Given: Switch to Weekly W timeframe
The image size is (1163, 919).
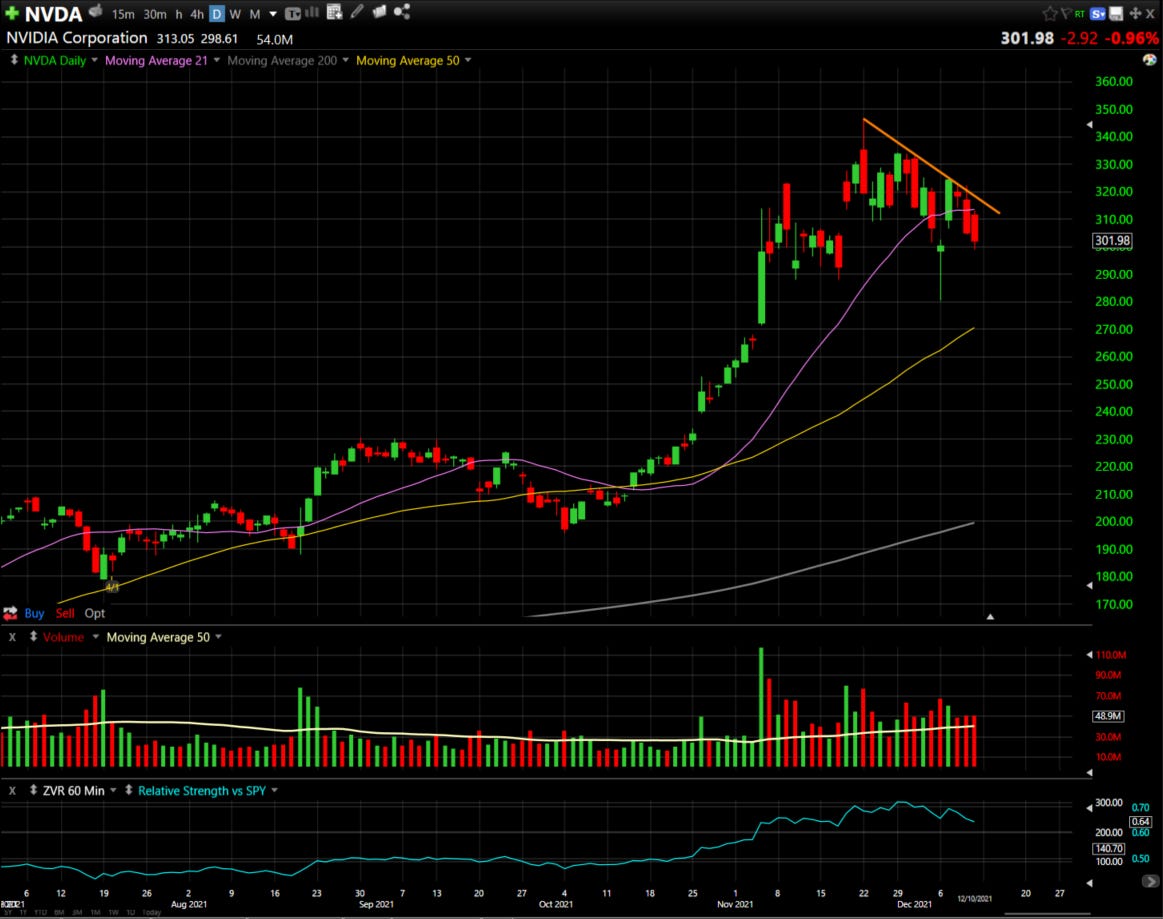Looking at the screenshot, I should point(235,14).
